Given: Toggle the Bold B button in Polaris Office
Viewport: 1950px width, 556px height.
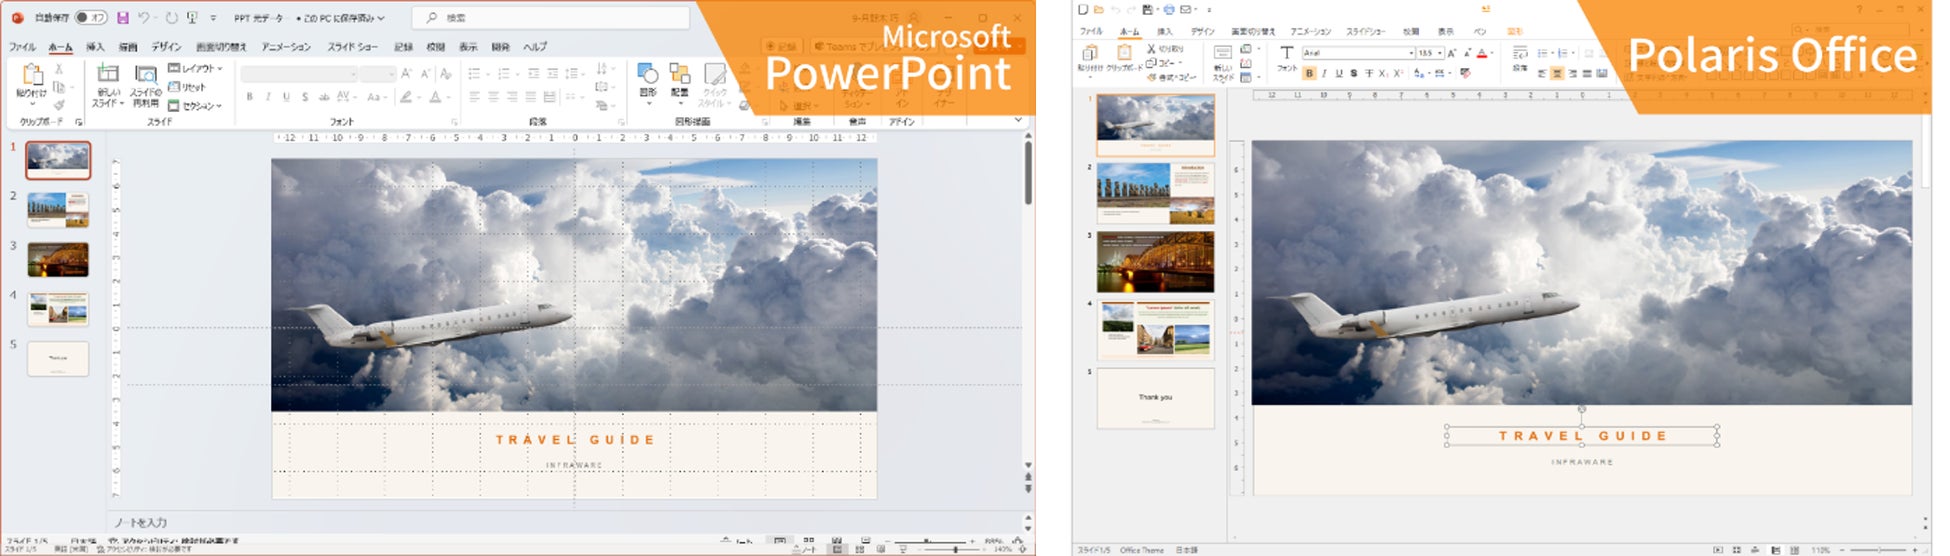Looking at the screenshot, I should coord(1309,73).
